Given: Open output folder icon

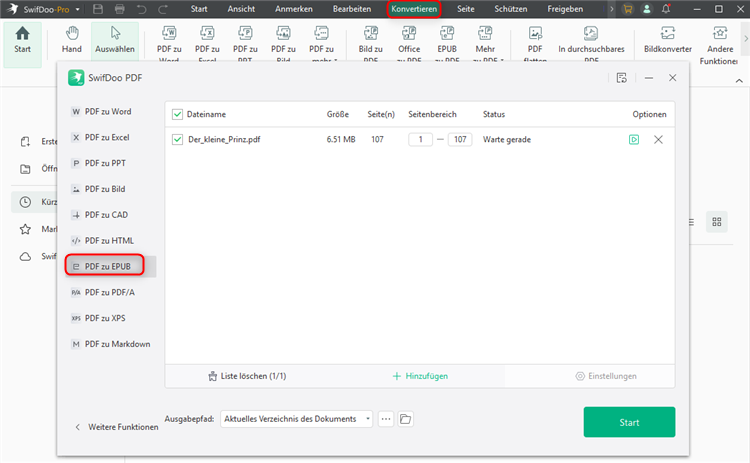Looking at the screenshot, I should coord(405,419).
